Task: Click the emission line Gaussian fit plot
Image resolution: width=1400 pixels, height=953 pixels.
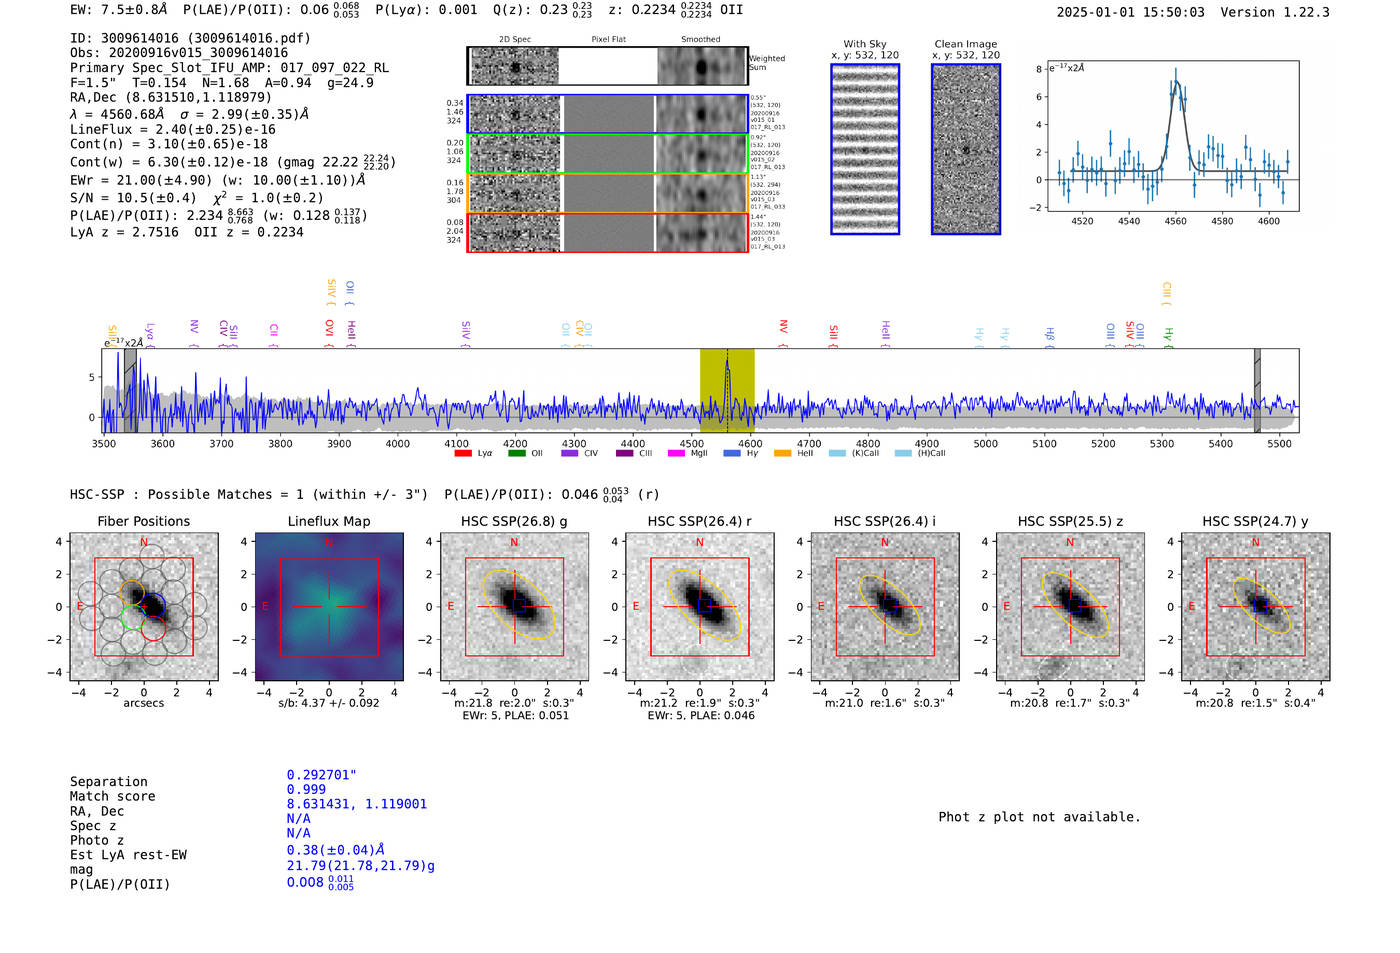Action: [x=1172, y=137]
